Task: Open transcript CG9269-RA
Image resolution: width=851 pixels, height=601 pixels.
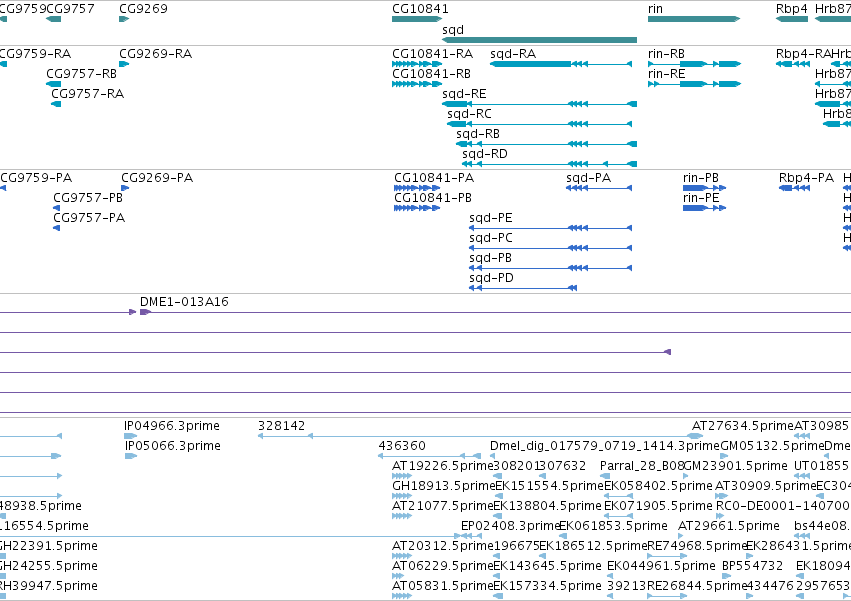Action: [x=155, y=54]
